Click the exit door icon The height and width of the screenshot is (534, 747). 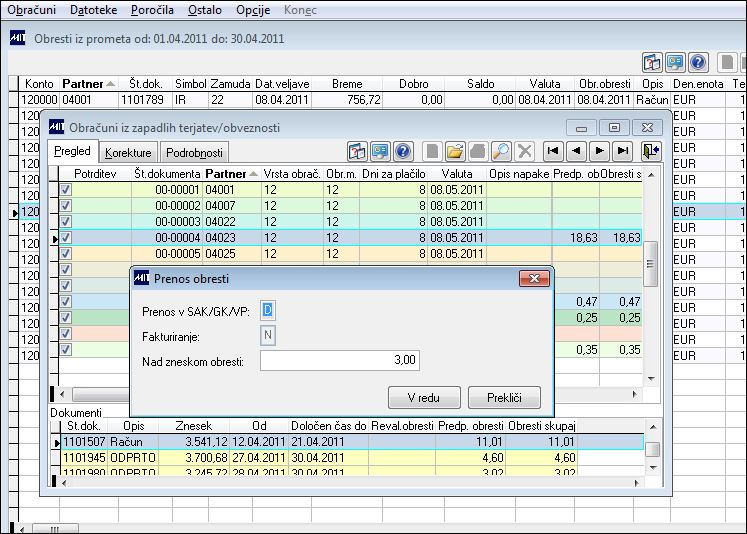(x=652, y=151)
